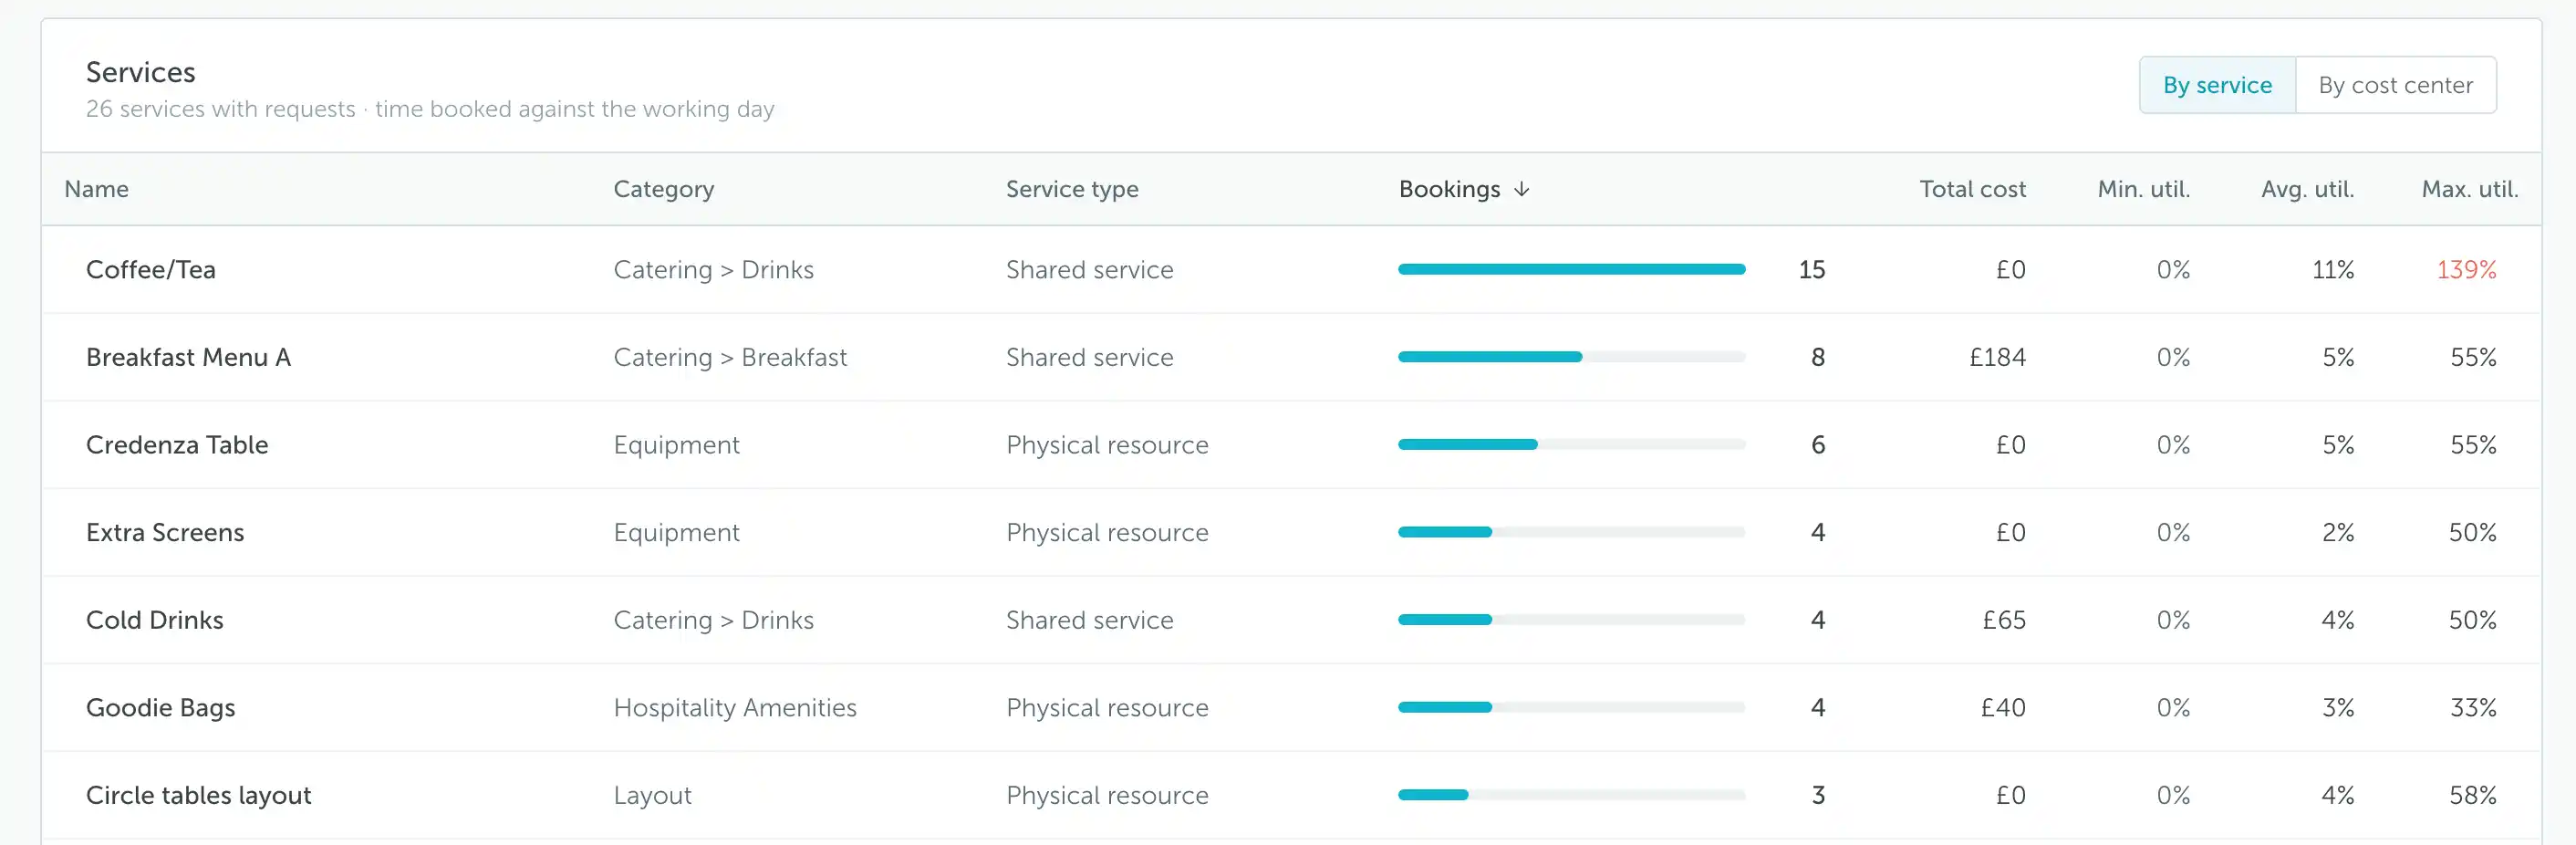Viewport: 2576px width, 845px height.
Task: Click the 11% average utilization value
Action: [2333, 270]
